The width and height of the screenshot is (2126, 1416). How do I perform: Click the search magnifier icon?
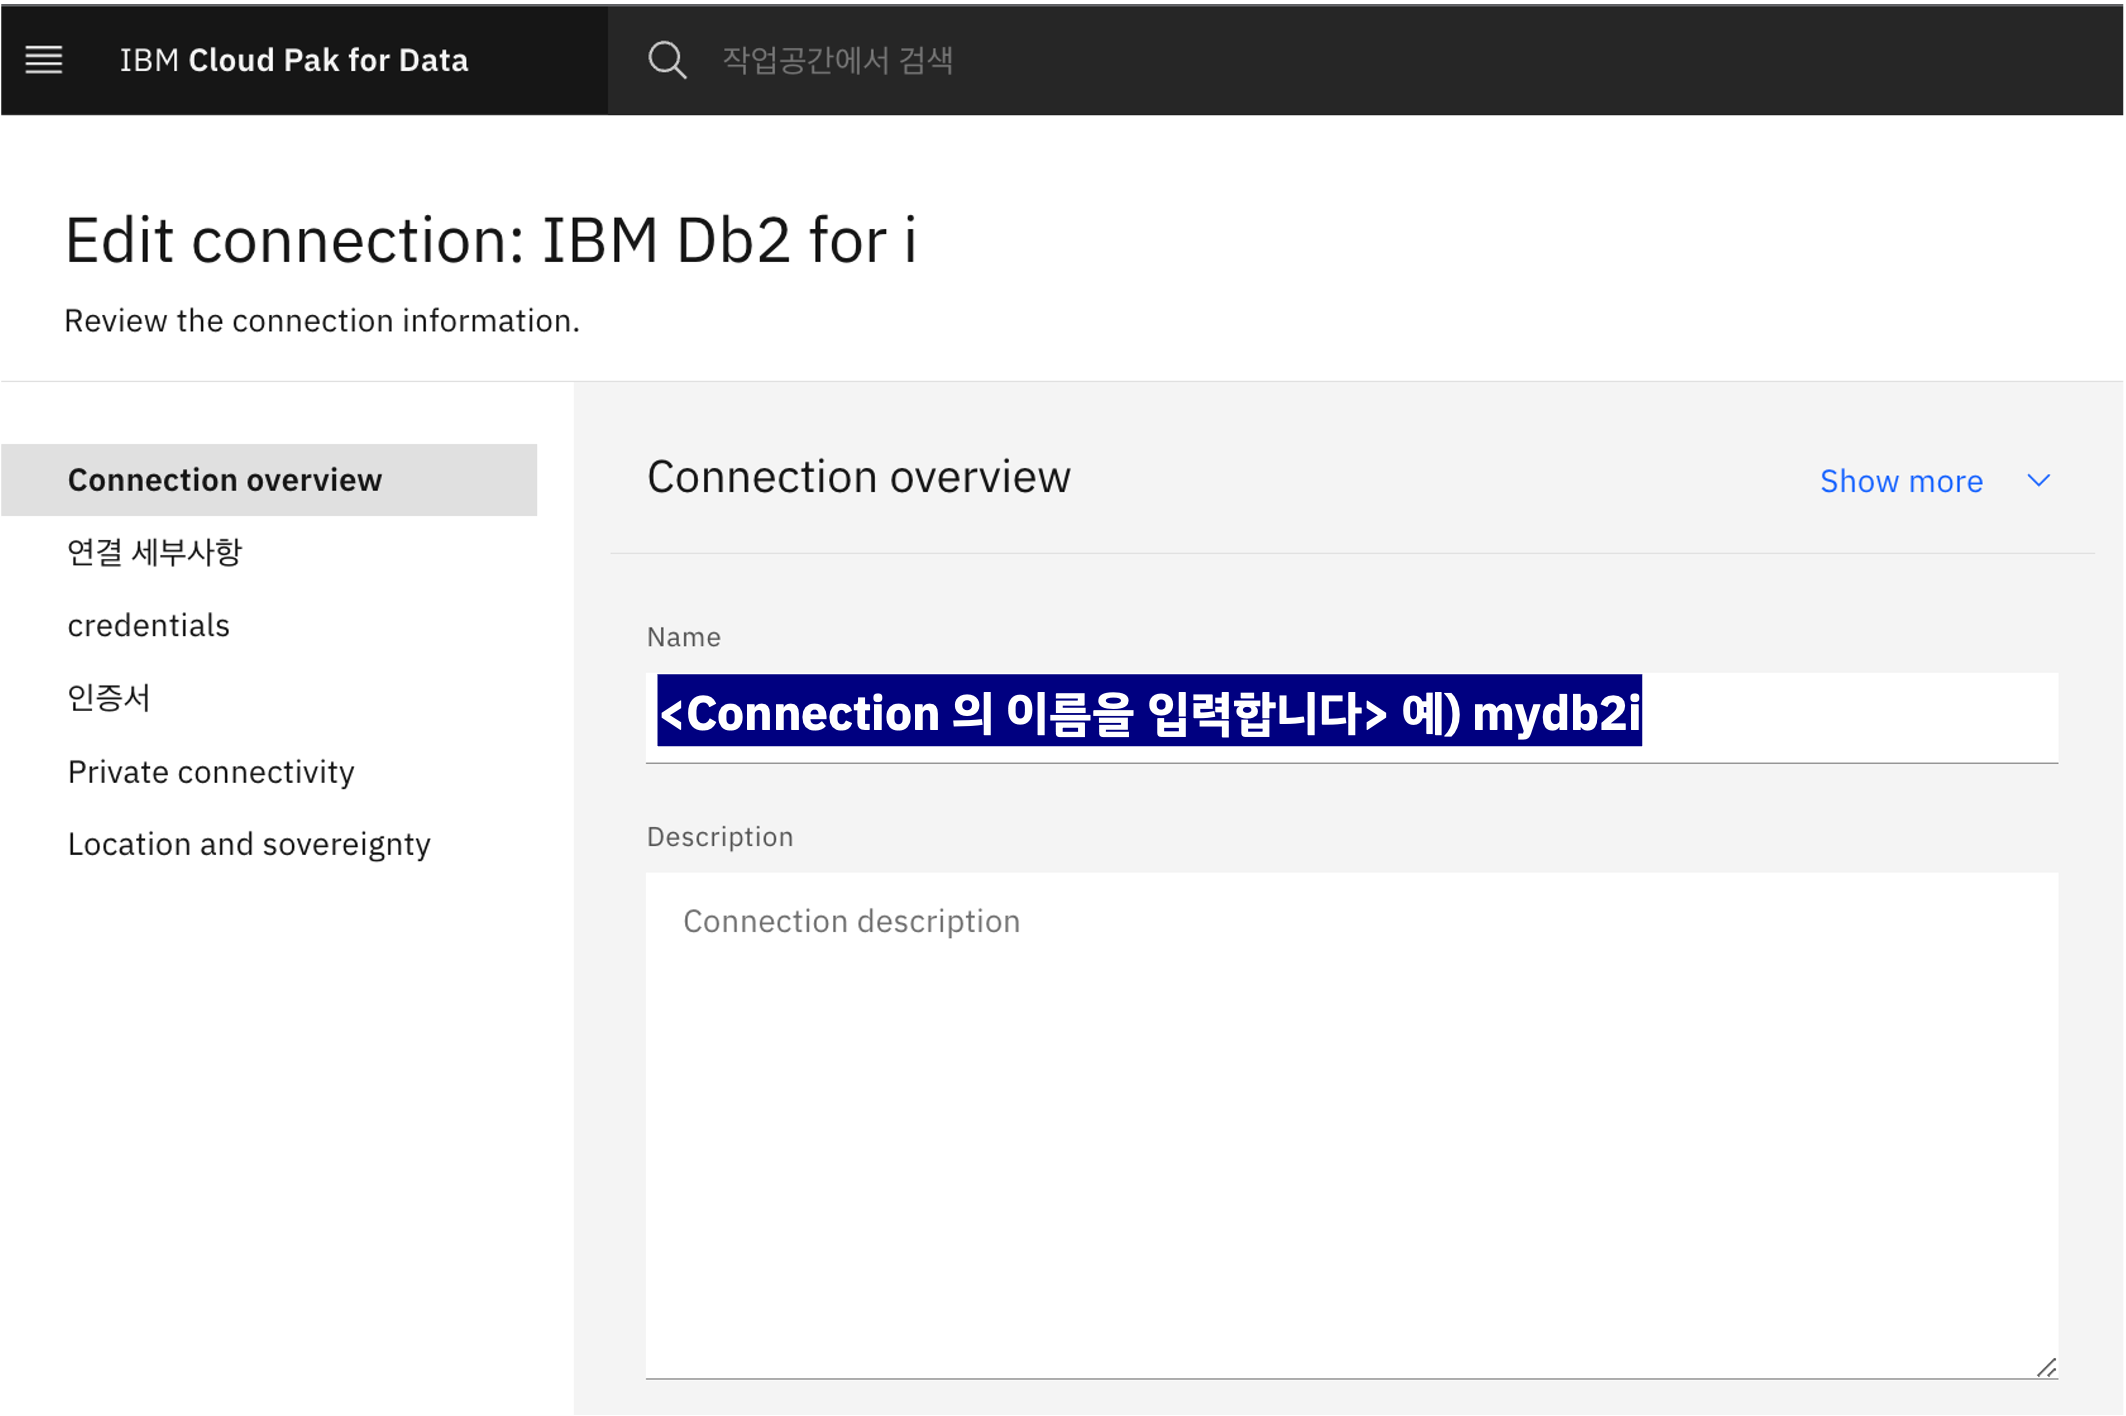tap(667, 60)
